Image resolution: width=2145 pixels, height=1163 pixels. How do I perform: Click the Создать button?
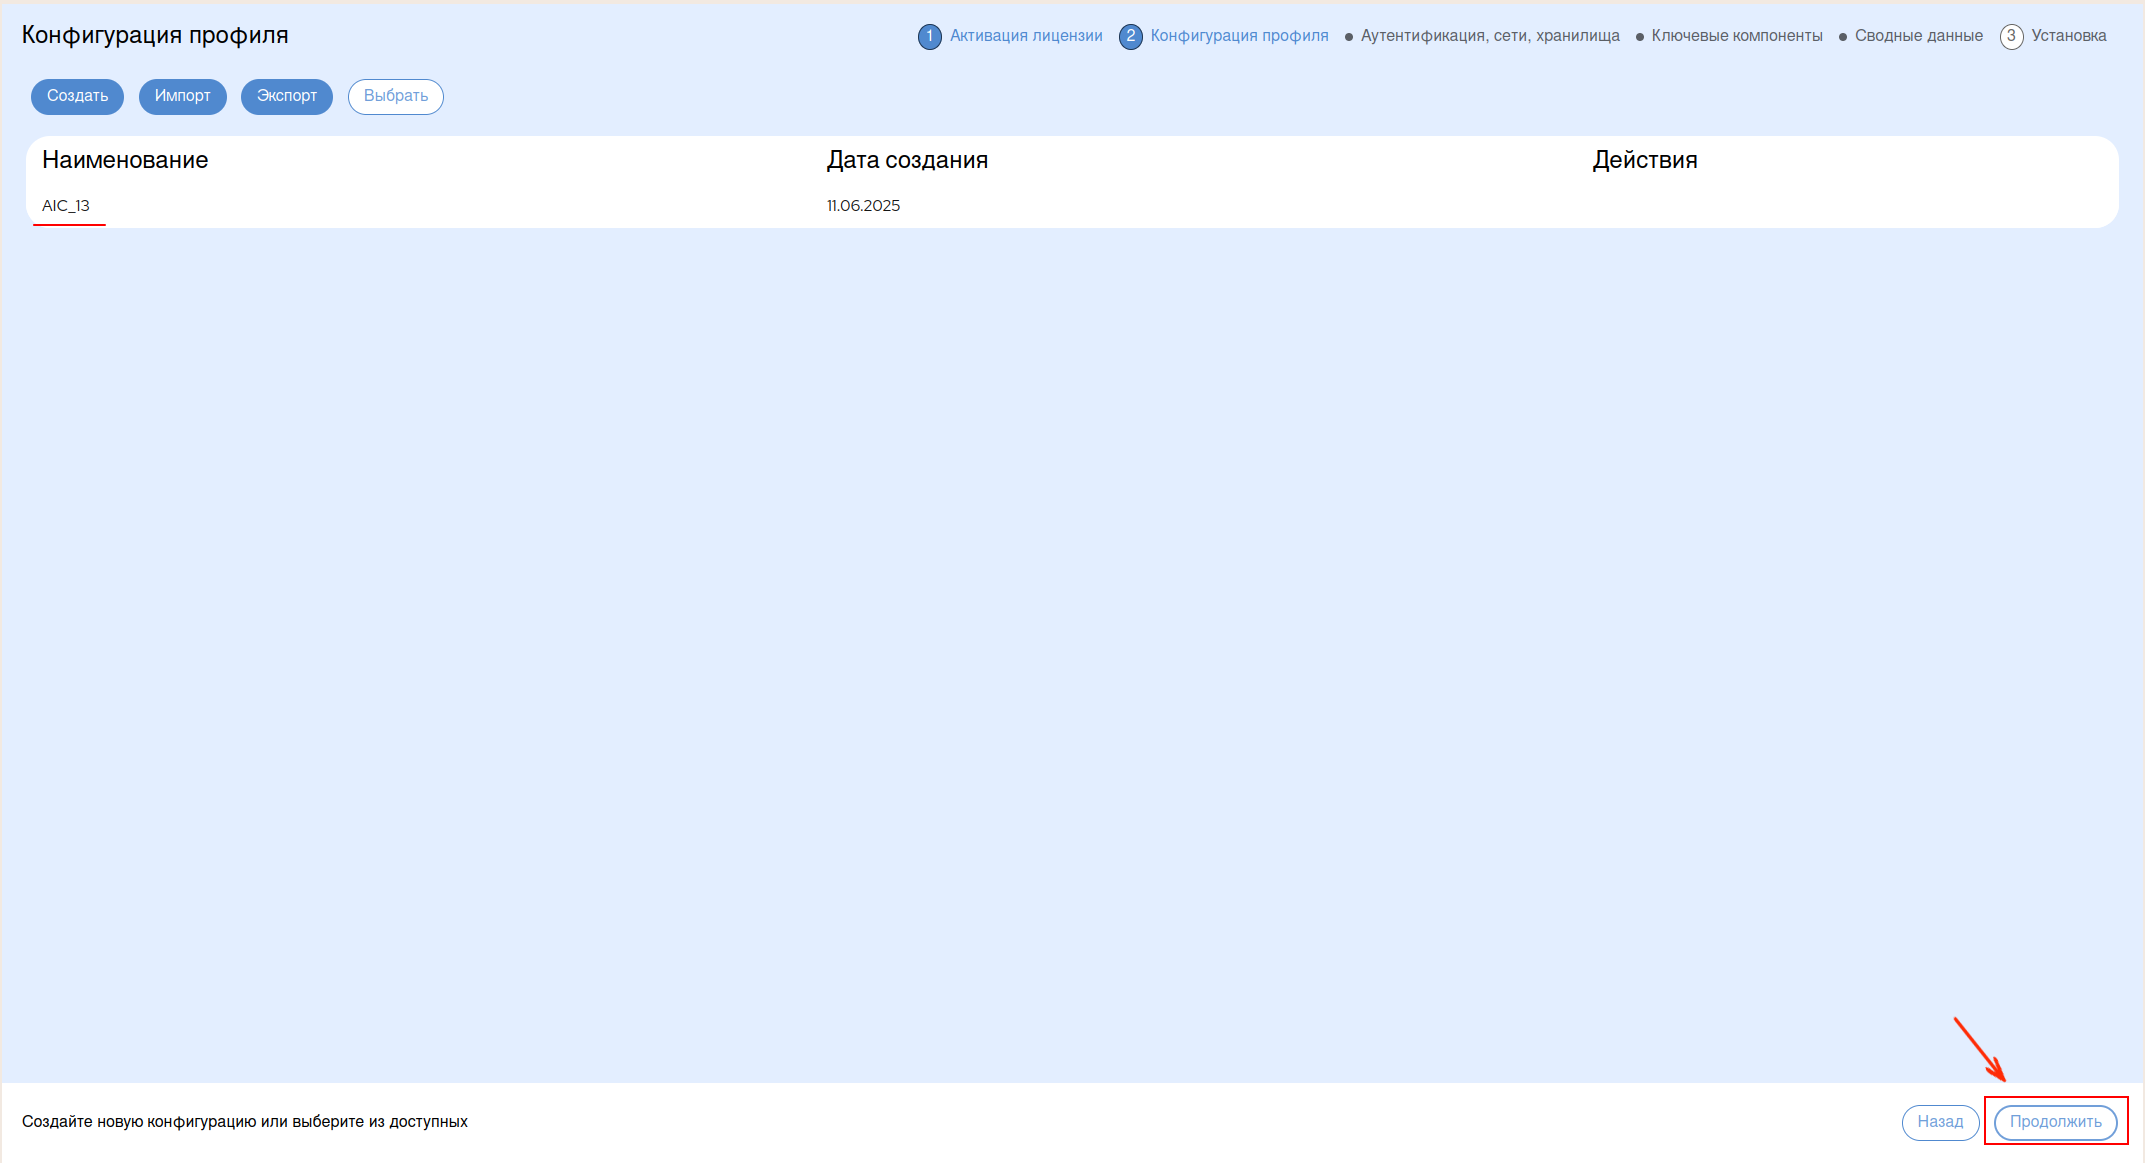click(77, 96)
